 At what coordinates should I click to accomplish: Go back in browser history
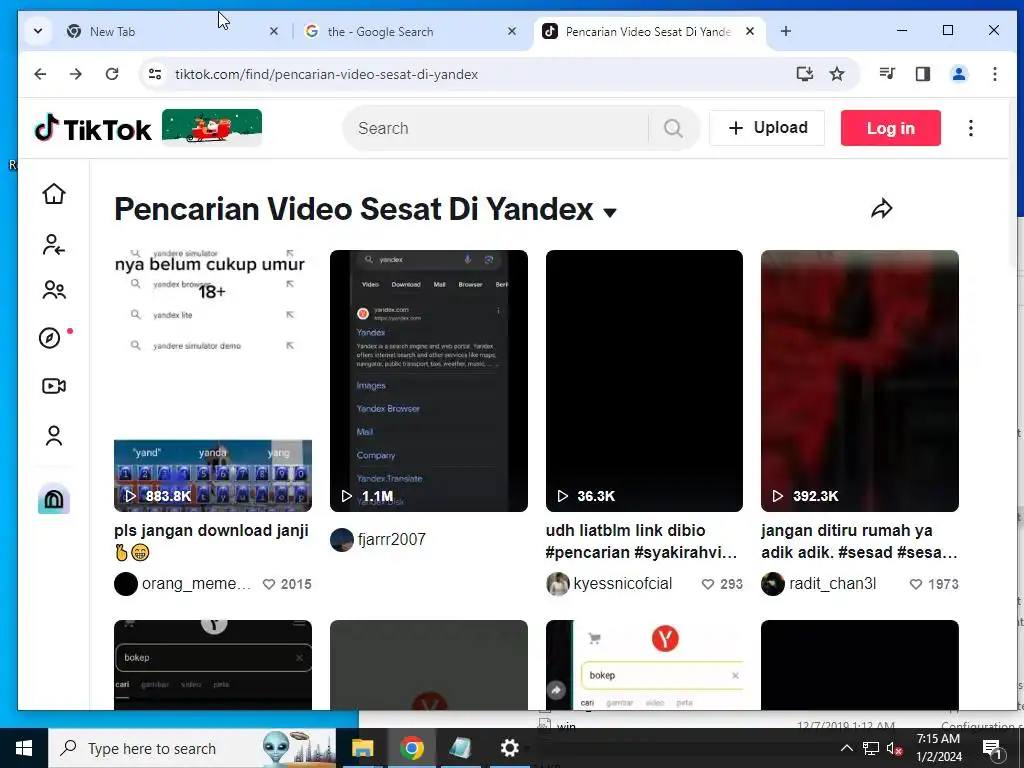coord(40,74)
